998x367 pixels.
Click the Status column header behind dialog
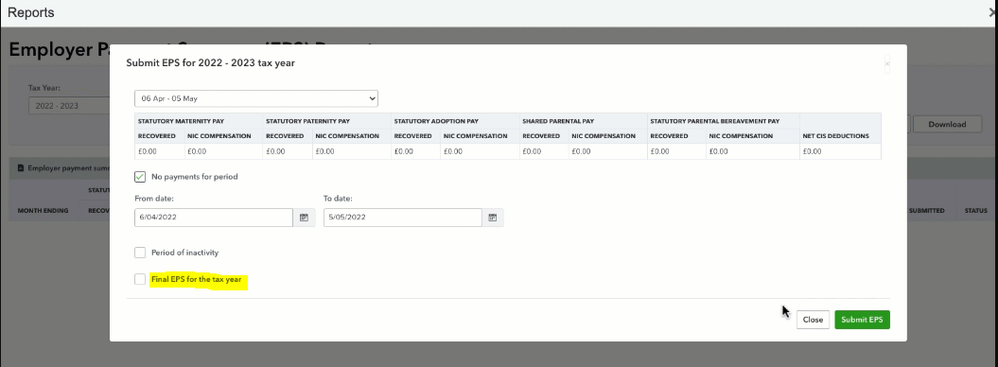pyautogui.click(x=975, y=211)
